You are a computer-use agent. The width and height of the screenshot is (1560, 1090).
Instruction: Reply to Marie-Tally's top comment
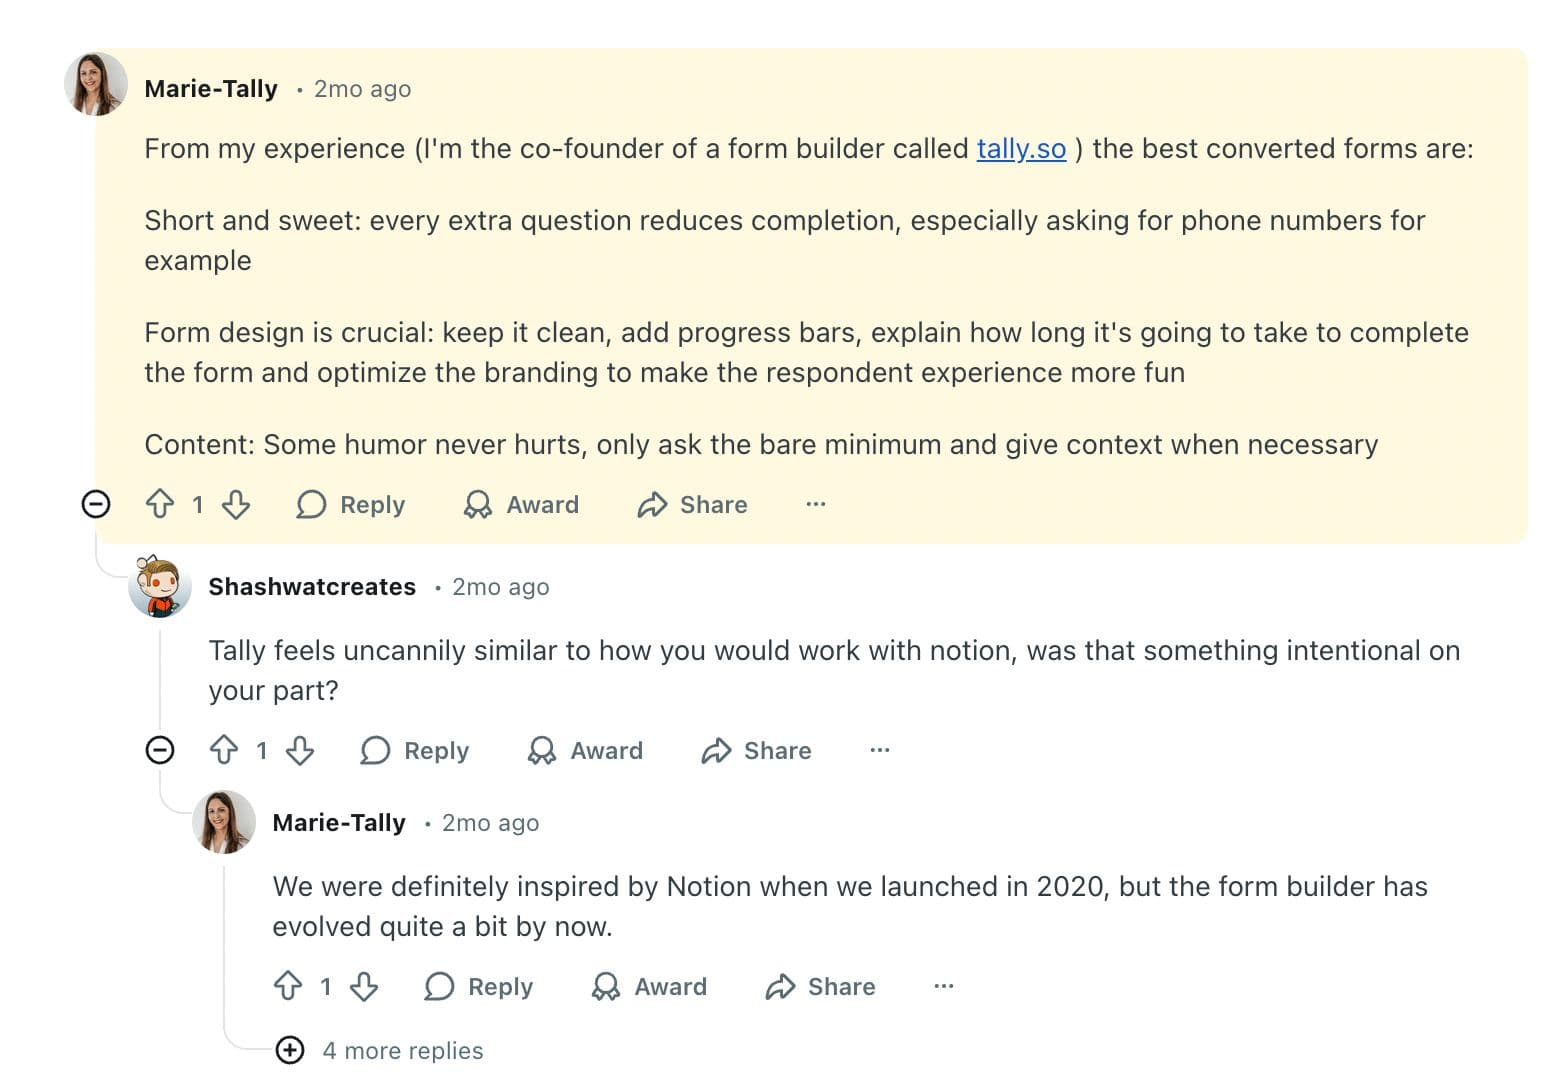click(x=350, y=505)
